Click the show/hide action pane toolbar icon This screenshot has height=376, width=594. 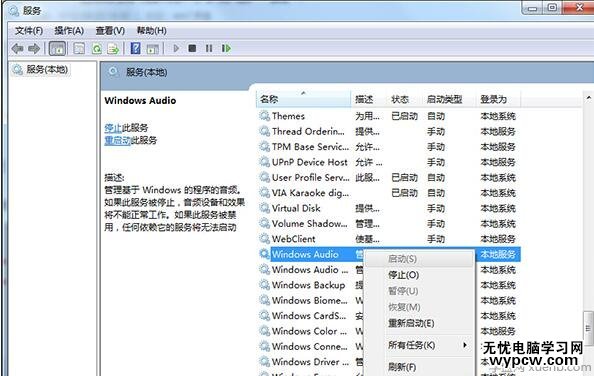[153, 48]
